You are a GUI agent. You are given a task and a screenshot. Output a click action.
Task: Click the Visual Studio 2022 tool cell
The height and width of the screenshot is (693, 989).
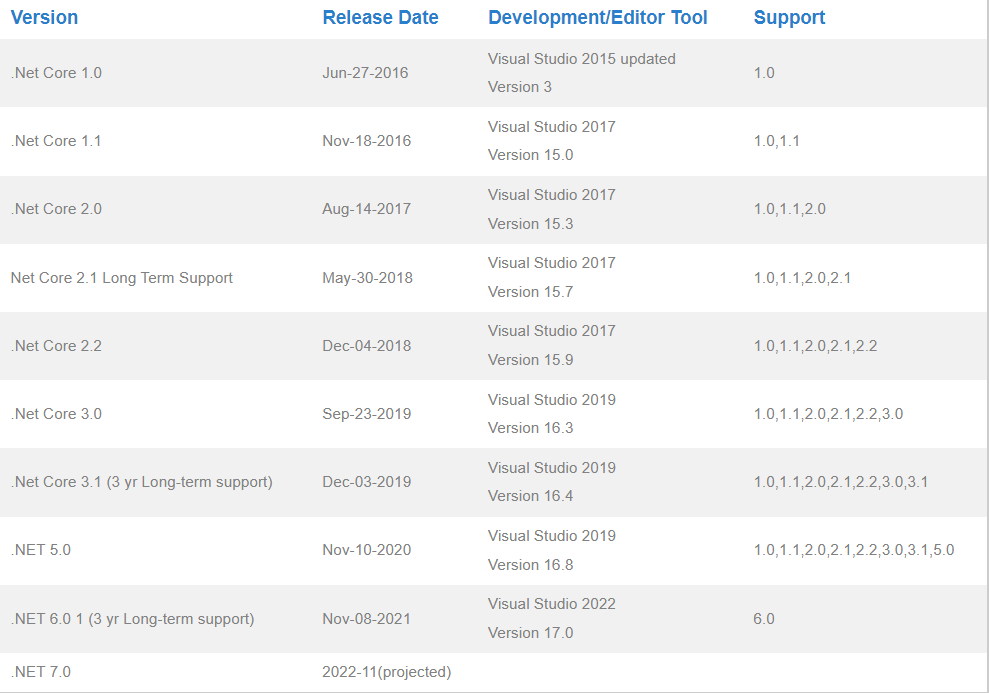tap(551, 604)
